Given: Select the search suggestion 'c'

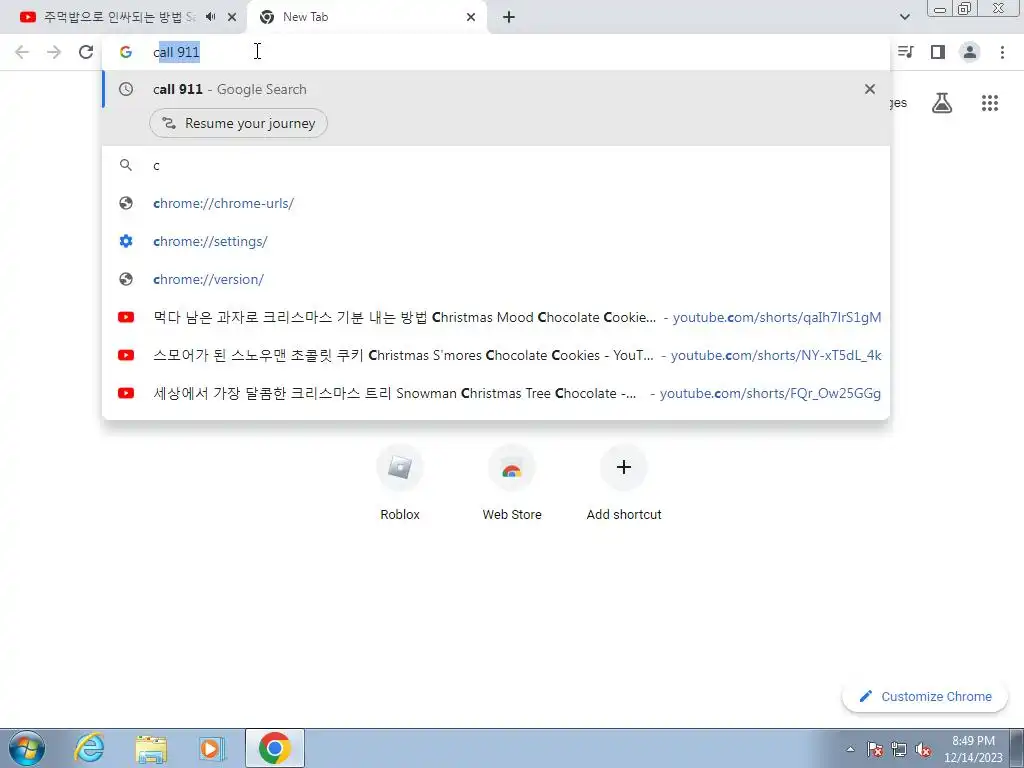Looking at the screenshot, I should pos(496,165).
